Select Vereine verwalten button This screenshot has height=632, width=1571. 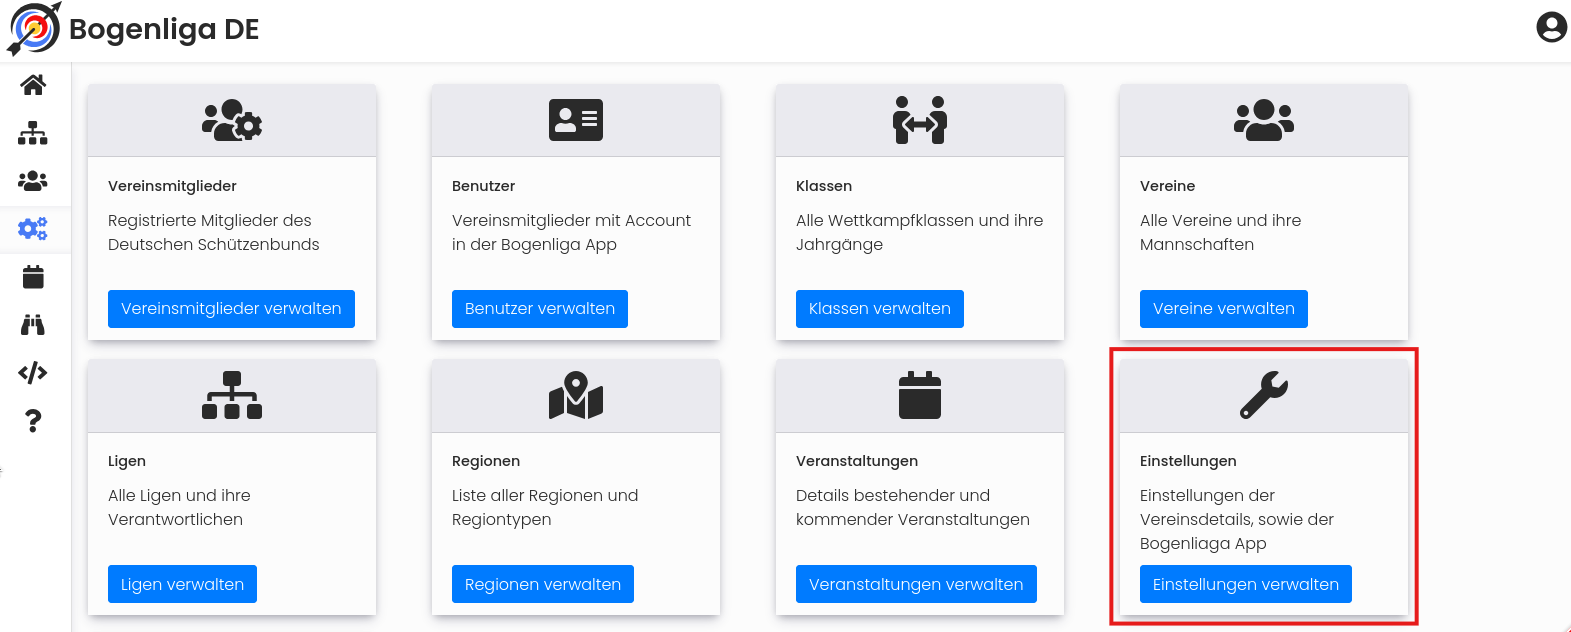(1224, 309)
